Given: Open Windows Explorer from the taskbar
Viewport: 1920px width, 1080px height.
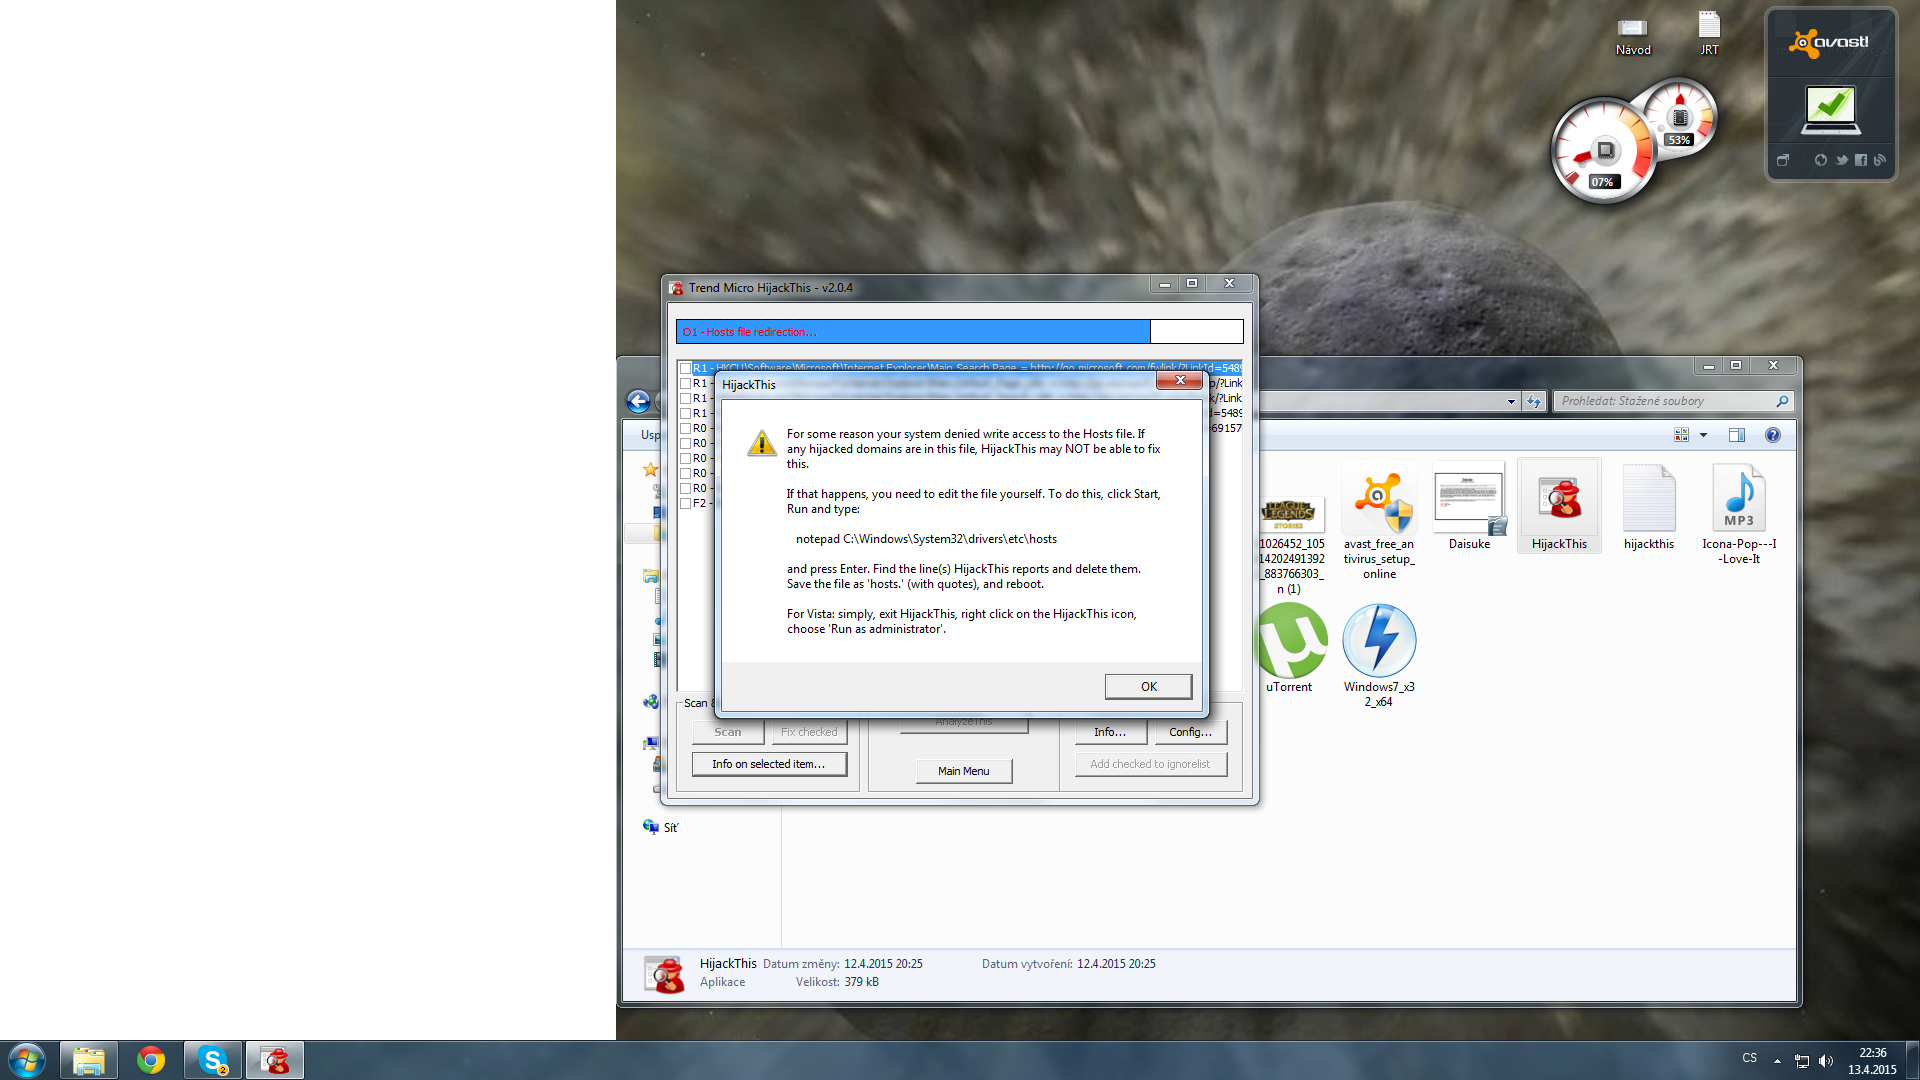Looking at the screenshot, I should click(89, 1060).
